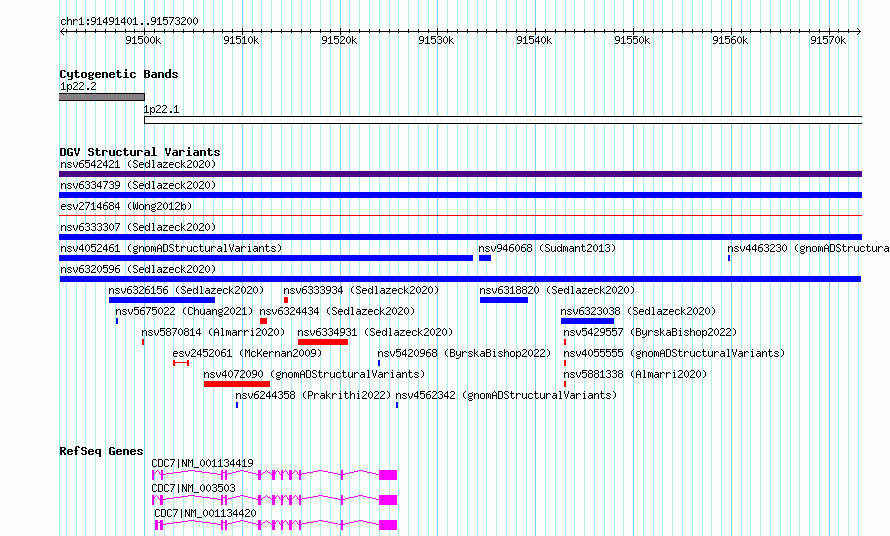890x536 pixels.
Task: Click the nsv6324434 (Sedlazeck2020) label
Action: tap(337, 311)
